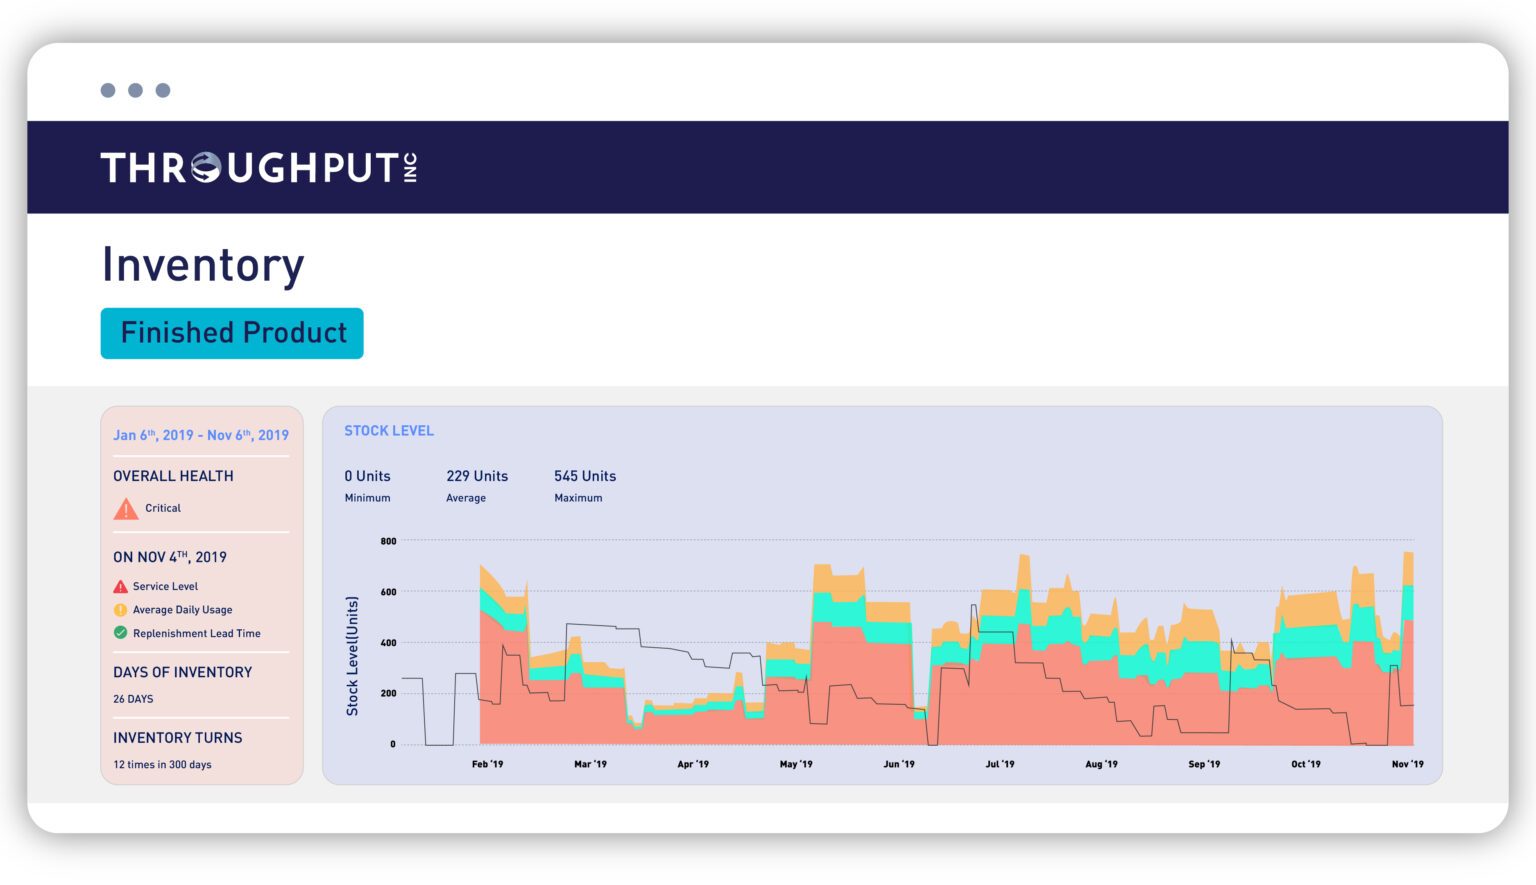The image size is (1536, 885).
Task: Click the 229 Units Average stat
Action: pos(477,485)
